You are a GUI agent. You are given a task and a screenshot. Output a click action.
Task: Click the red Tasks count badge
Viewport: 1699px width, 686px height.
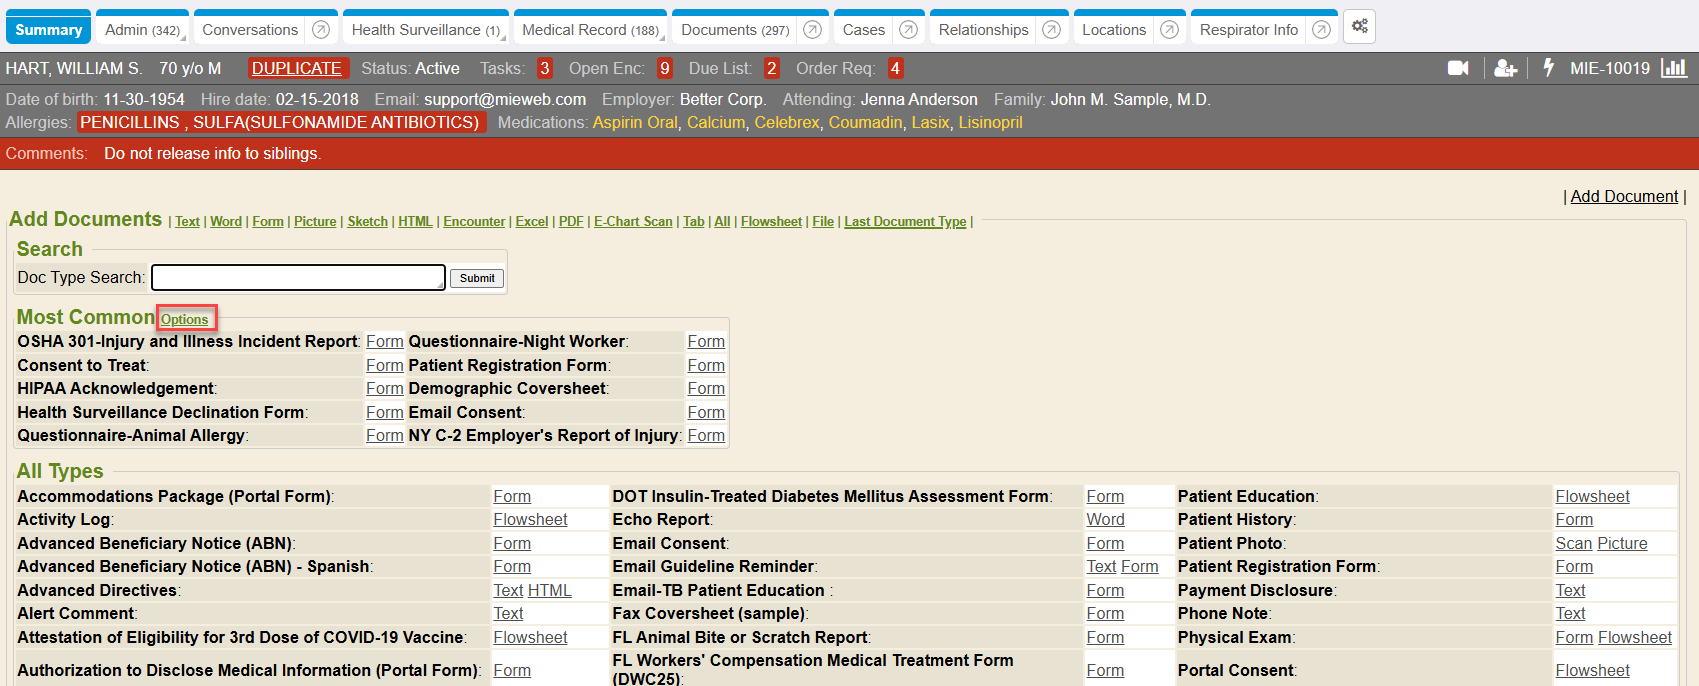(544, 68)
